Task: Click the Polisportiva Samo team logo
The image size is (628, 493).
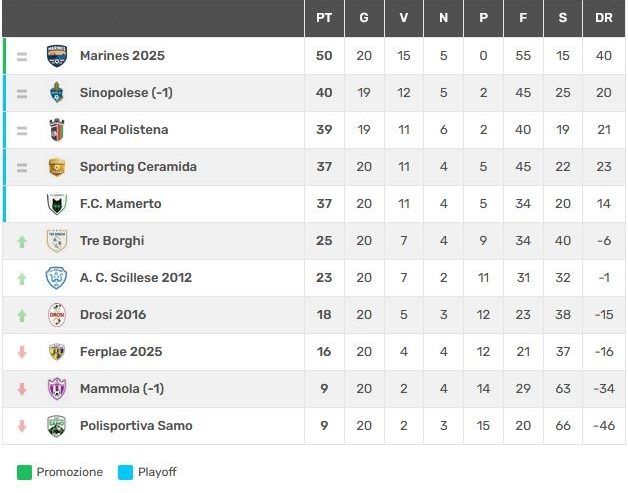Action: point(57,426)
